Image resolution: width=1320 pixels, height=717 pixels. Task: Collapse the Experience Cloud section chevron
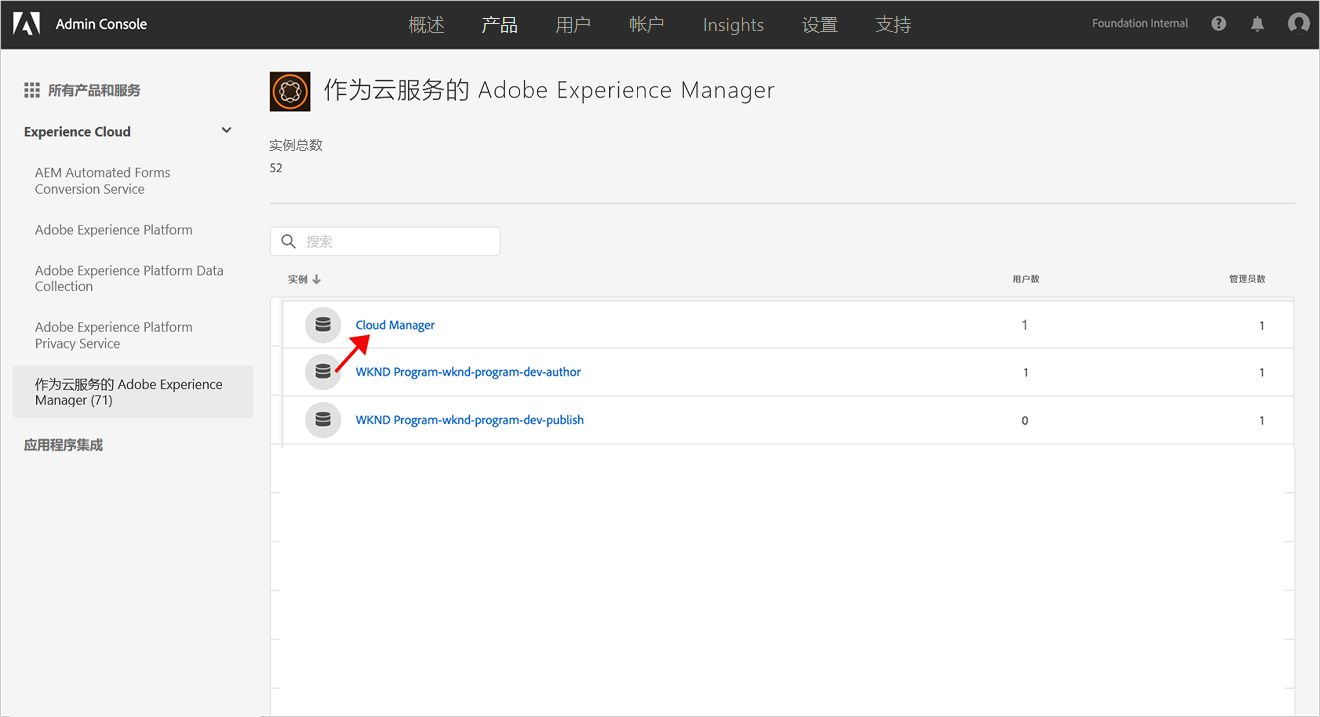pyautogui.click(x=226, y=131)
